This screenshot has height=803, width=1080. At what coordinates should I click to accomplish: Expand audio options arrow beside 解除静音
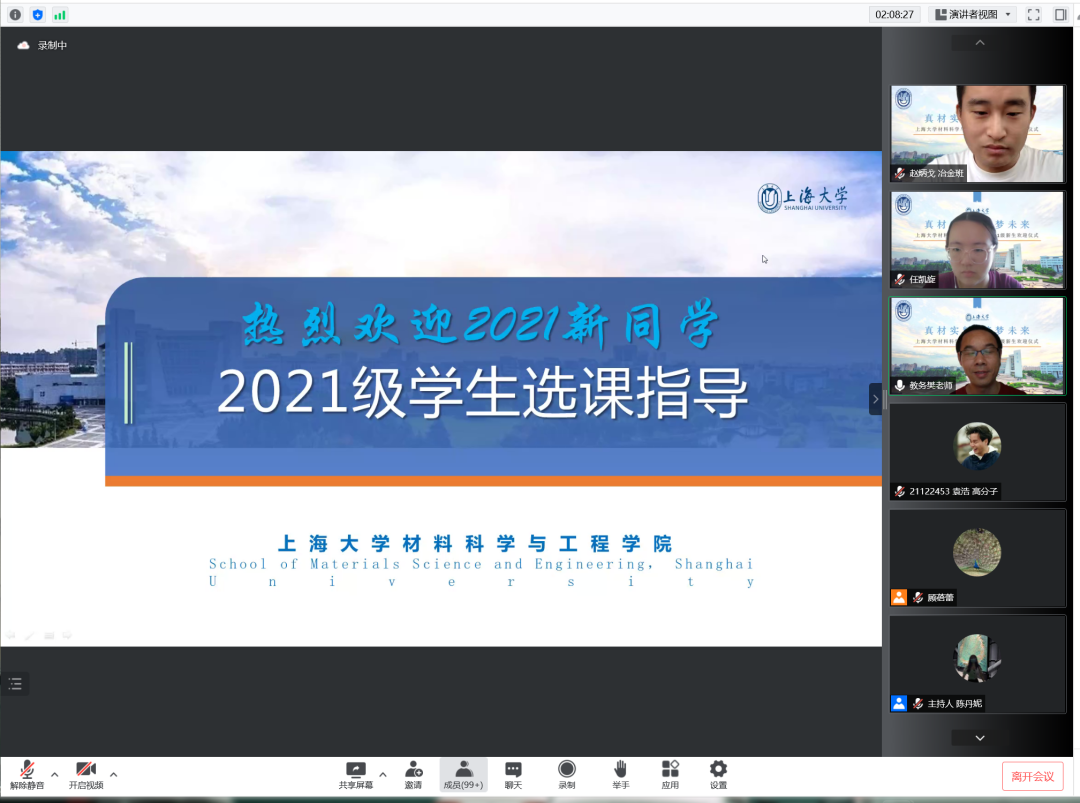click(54, 775)
